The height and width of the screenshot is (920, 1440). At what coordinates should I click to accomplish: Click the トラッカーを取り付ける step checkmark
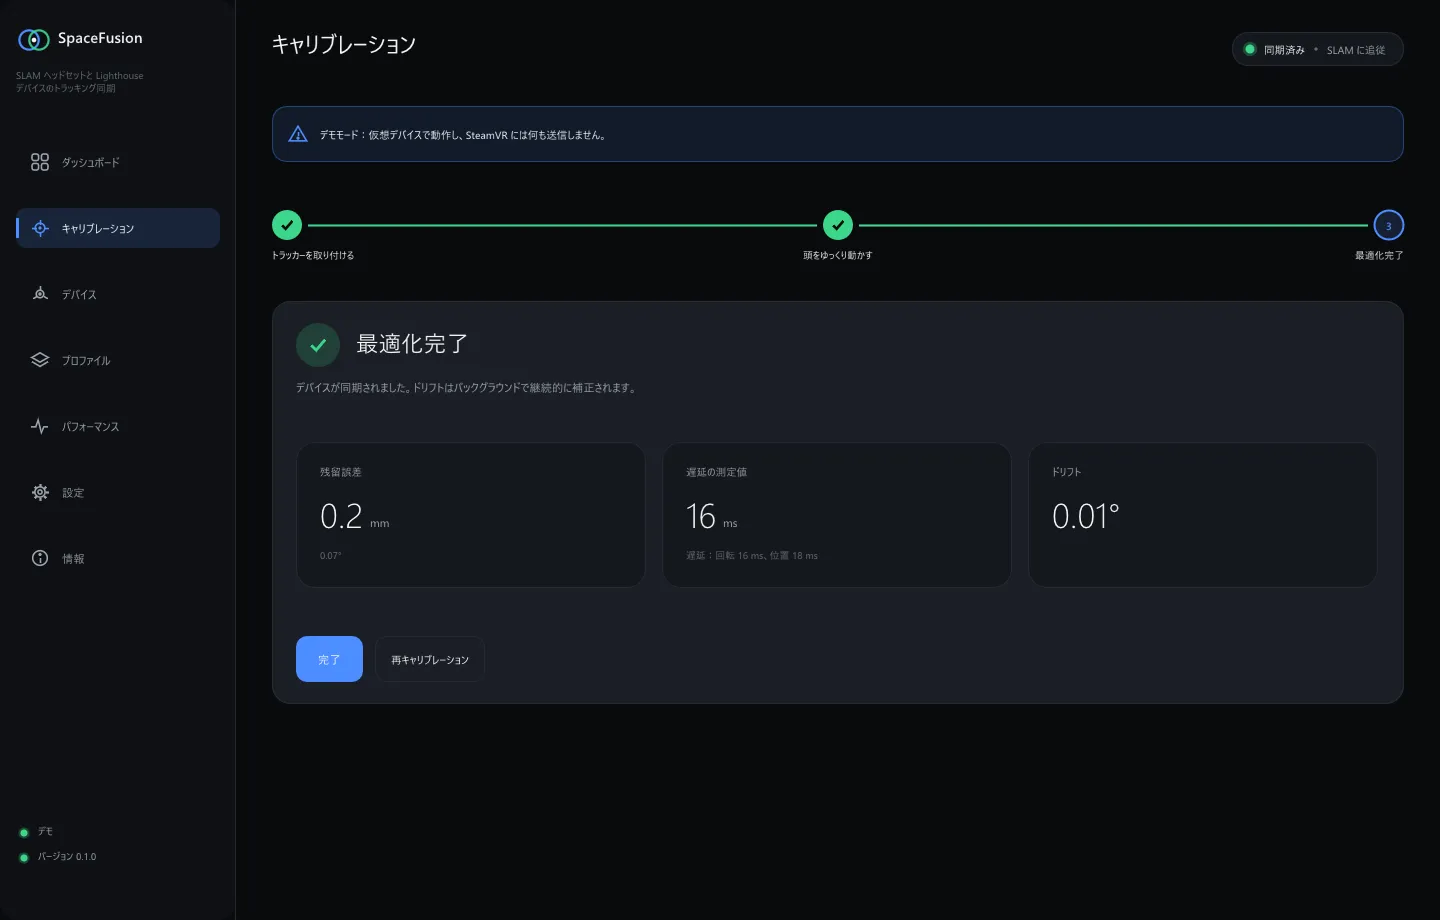(x=287, y=225)
